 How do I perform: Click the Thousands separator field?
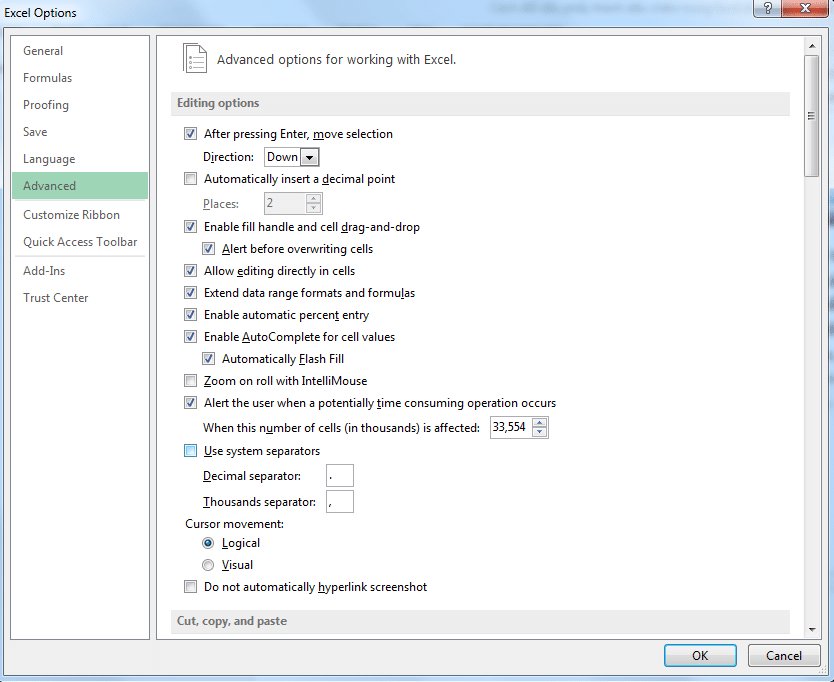coord(340,502)
